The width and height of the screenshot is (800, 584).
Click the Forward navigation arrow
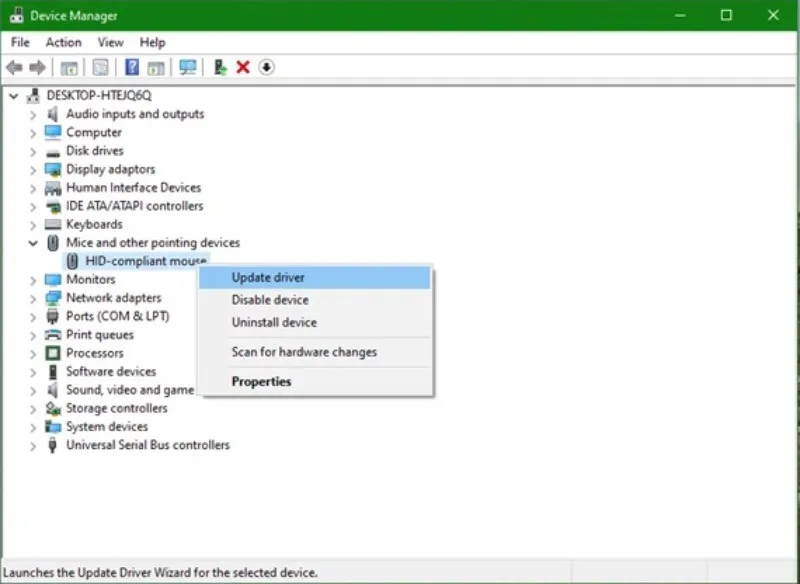(38, 67)
